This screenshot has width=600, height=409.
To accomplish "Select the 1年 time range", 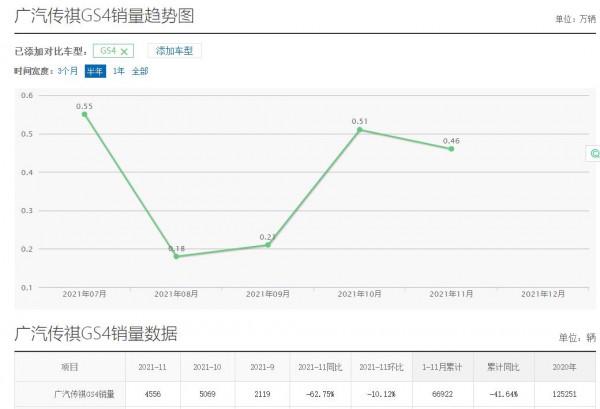I will pyautogui.click(x=119, y=71).
